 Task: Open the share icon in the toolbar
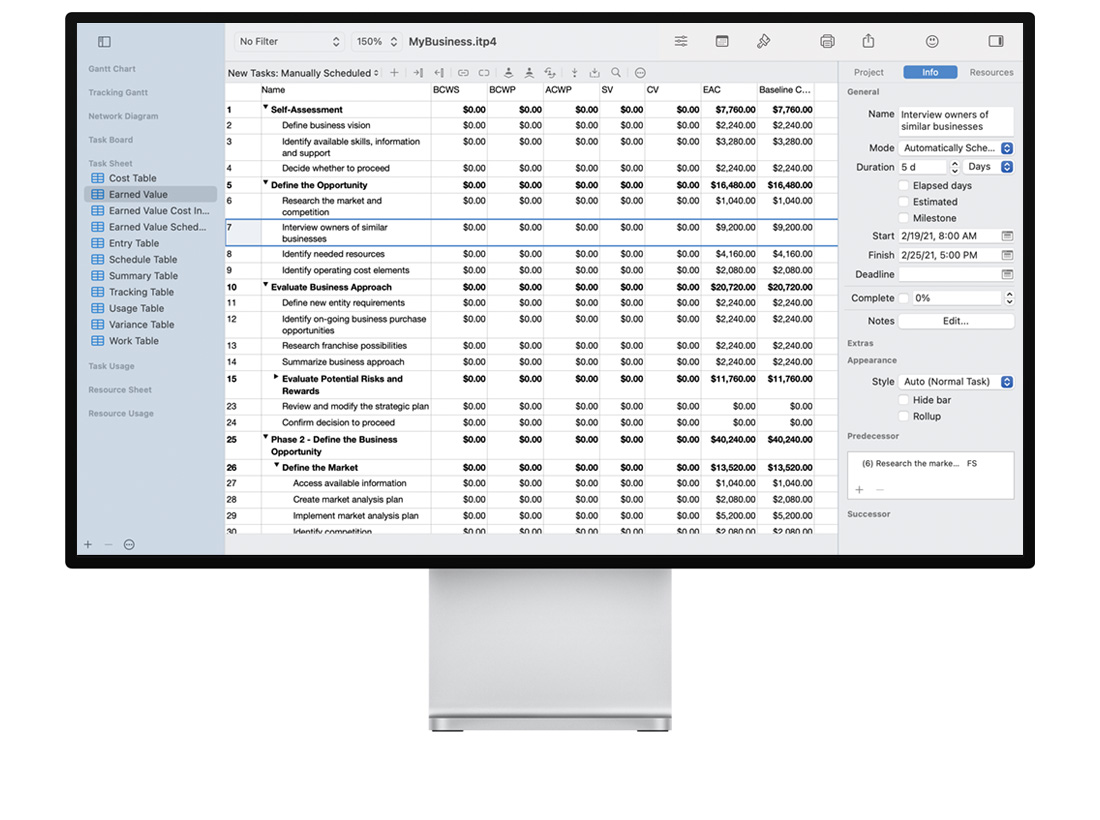(x=867, y=41)
